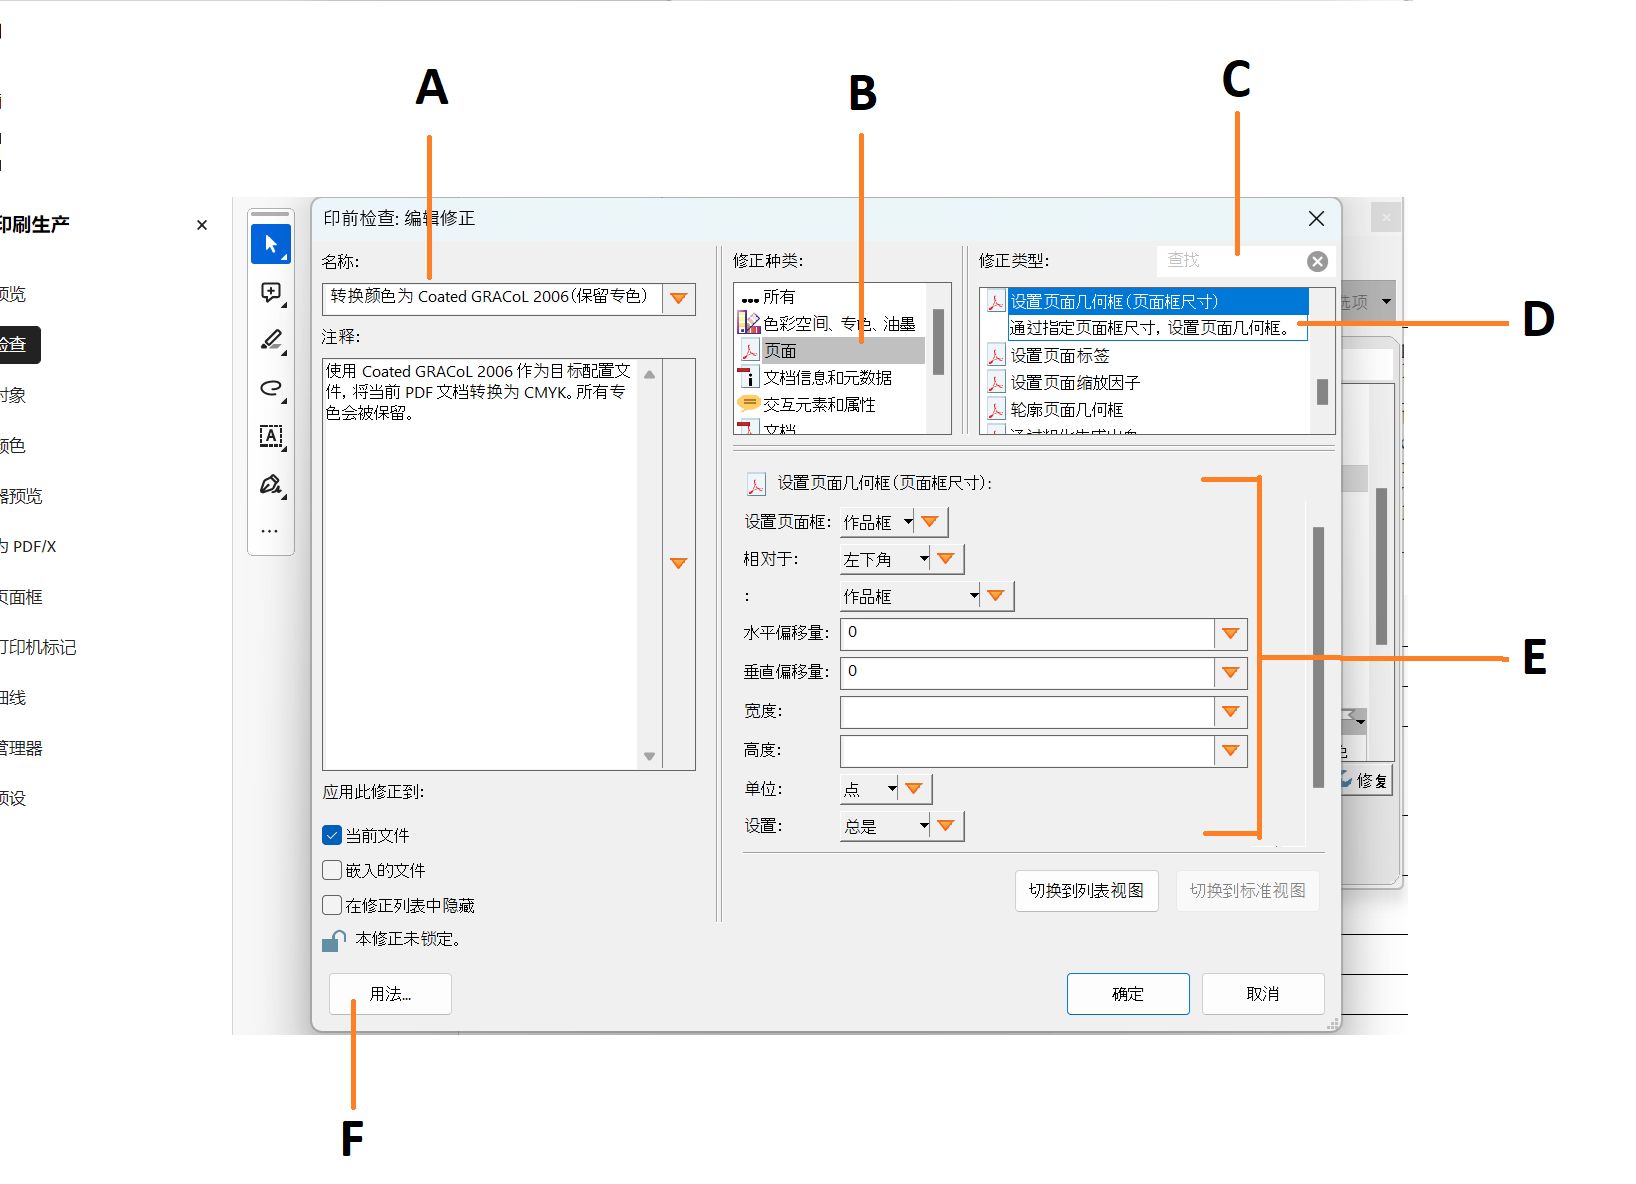Open 为 PDF/X item in side panel
This screenshot has width=1636, height=1184.
(28, 547)
